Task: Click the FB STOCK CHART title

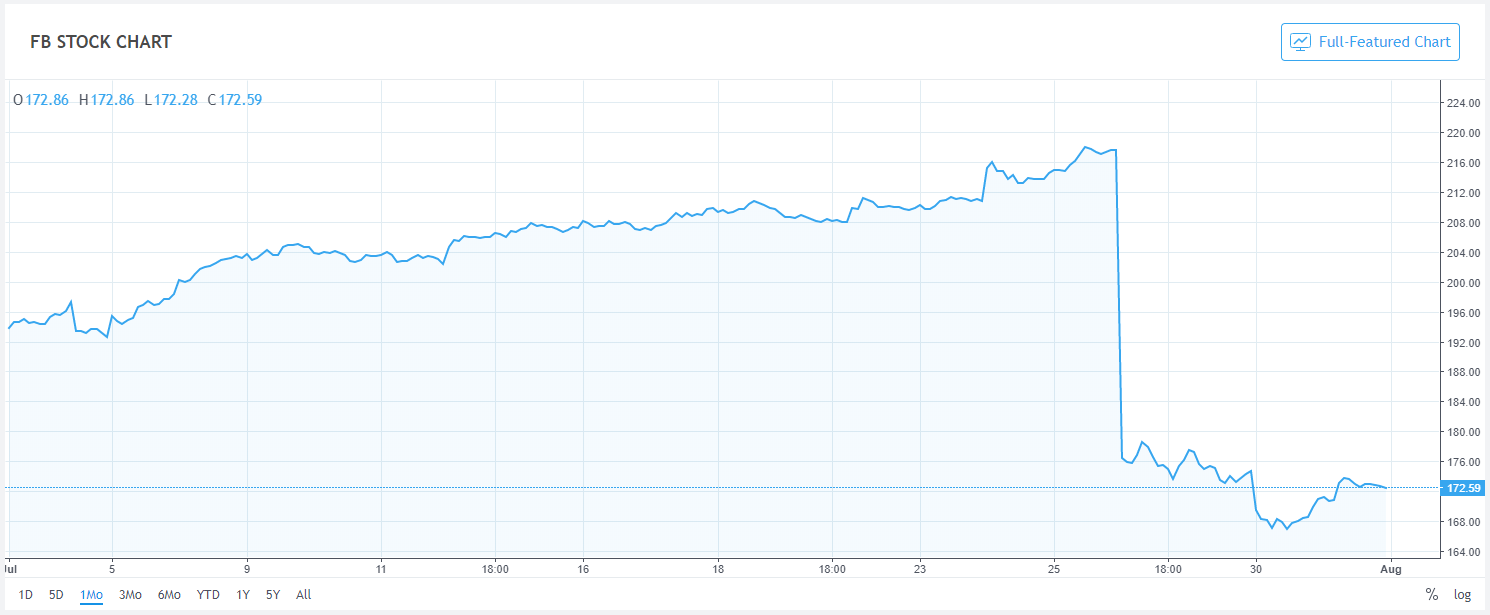Action: [x=101, y=42]
